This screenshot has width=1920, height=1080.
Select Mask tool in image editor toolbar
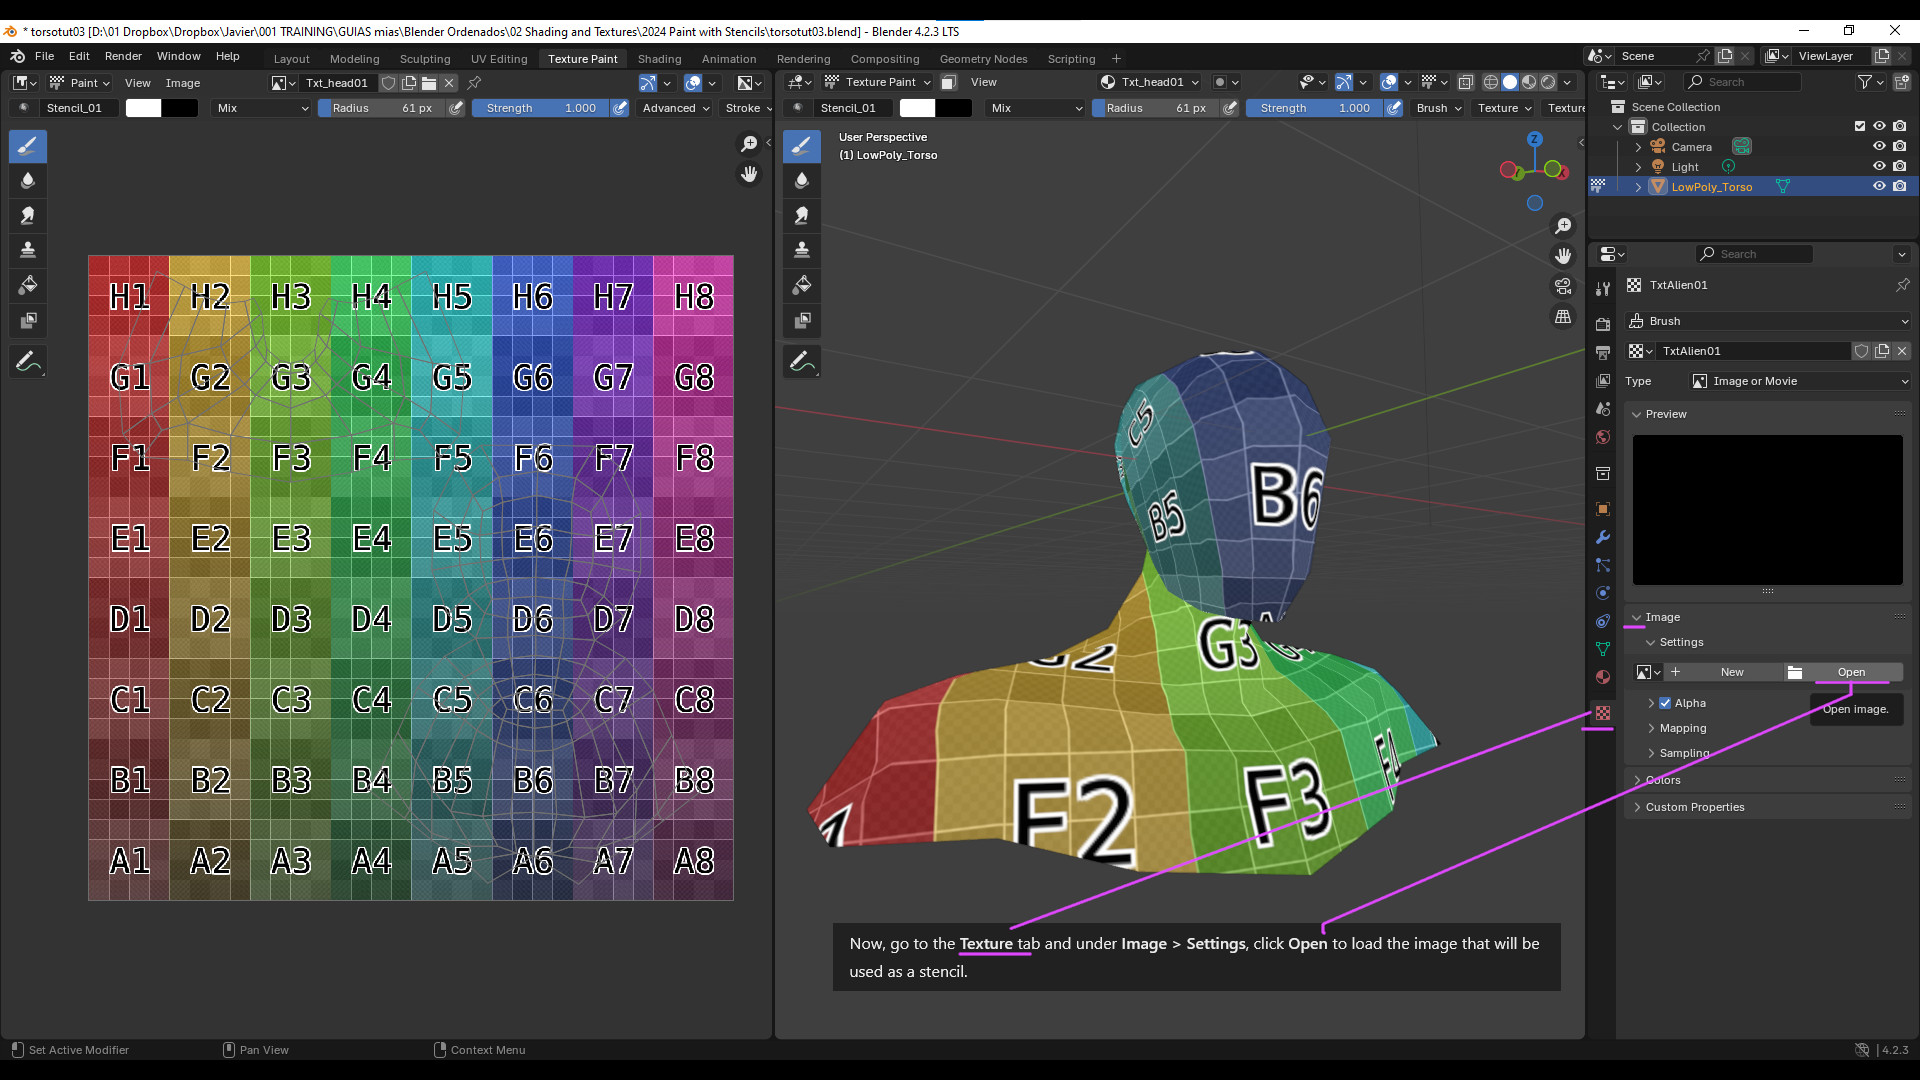point(28,321)
